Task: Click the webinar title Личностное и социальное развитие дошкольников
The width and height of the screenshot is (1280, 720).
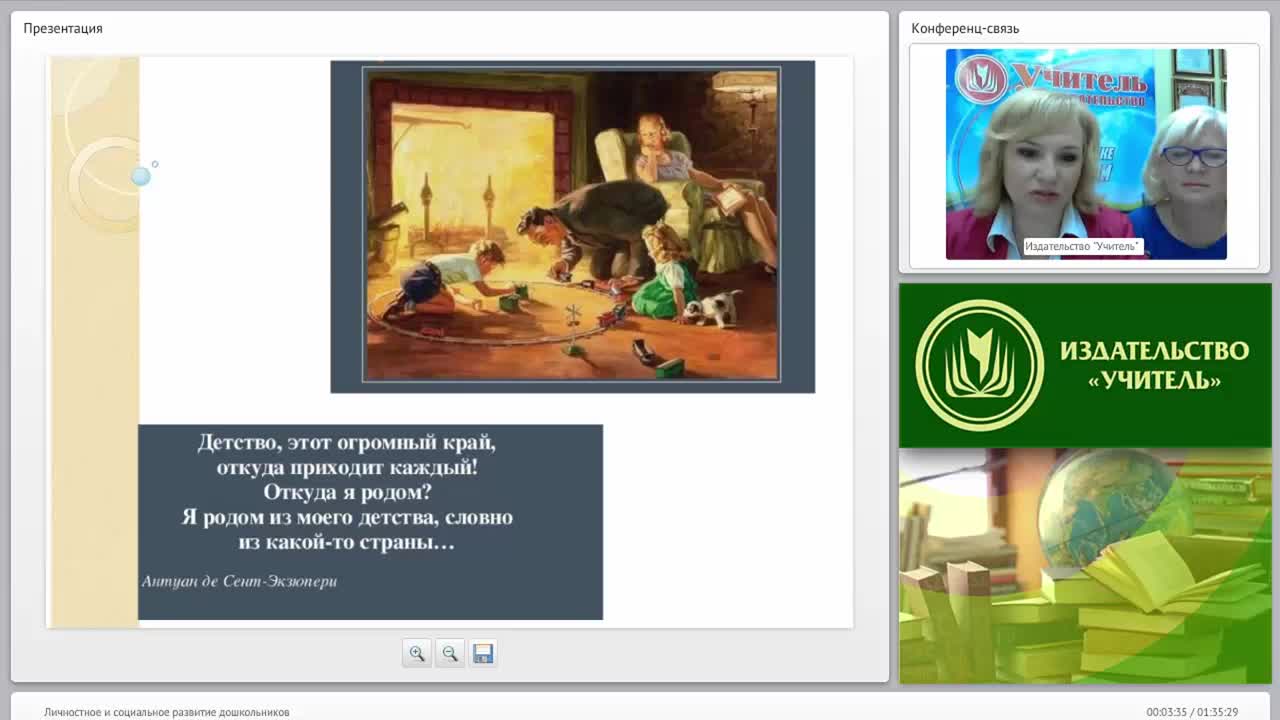Action: coord(167,712)
